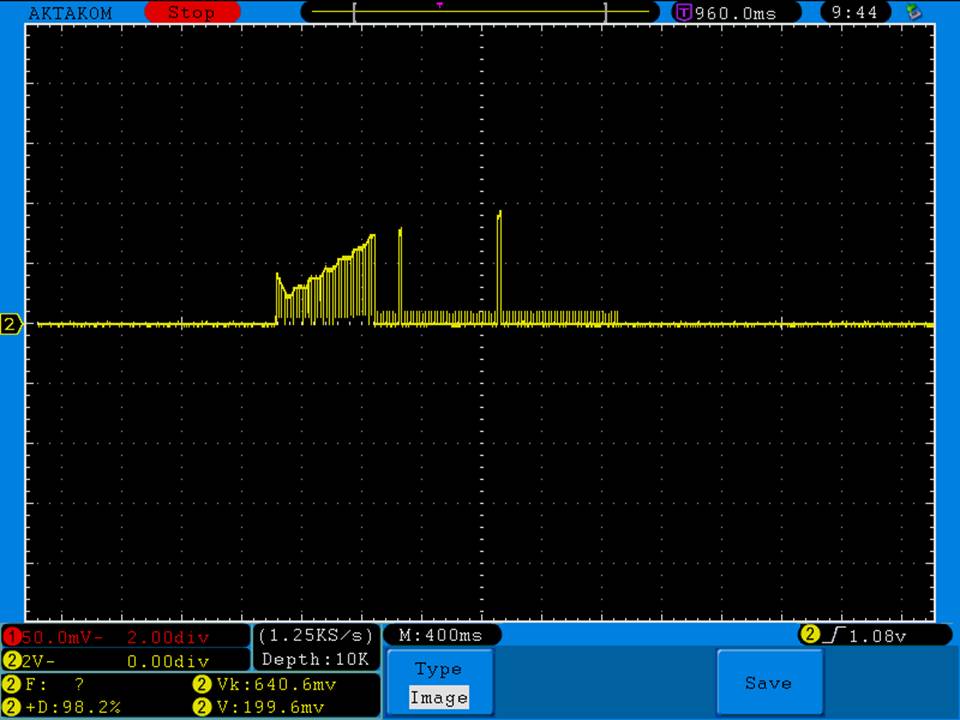Click the USB connection icon in top bar
The image size is (960, 720).
(x=912, y=12)
